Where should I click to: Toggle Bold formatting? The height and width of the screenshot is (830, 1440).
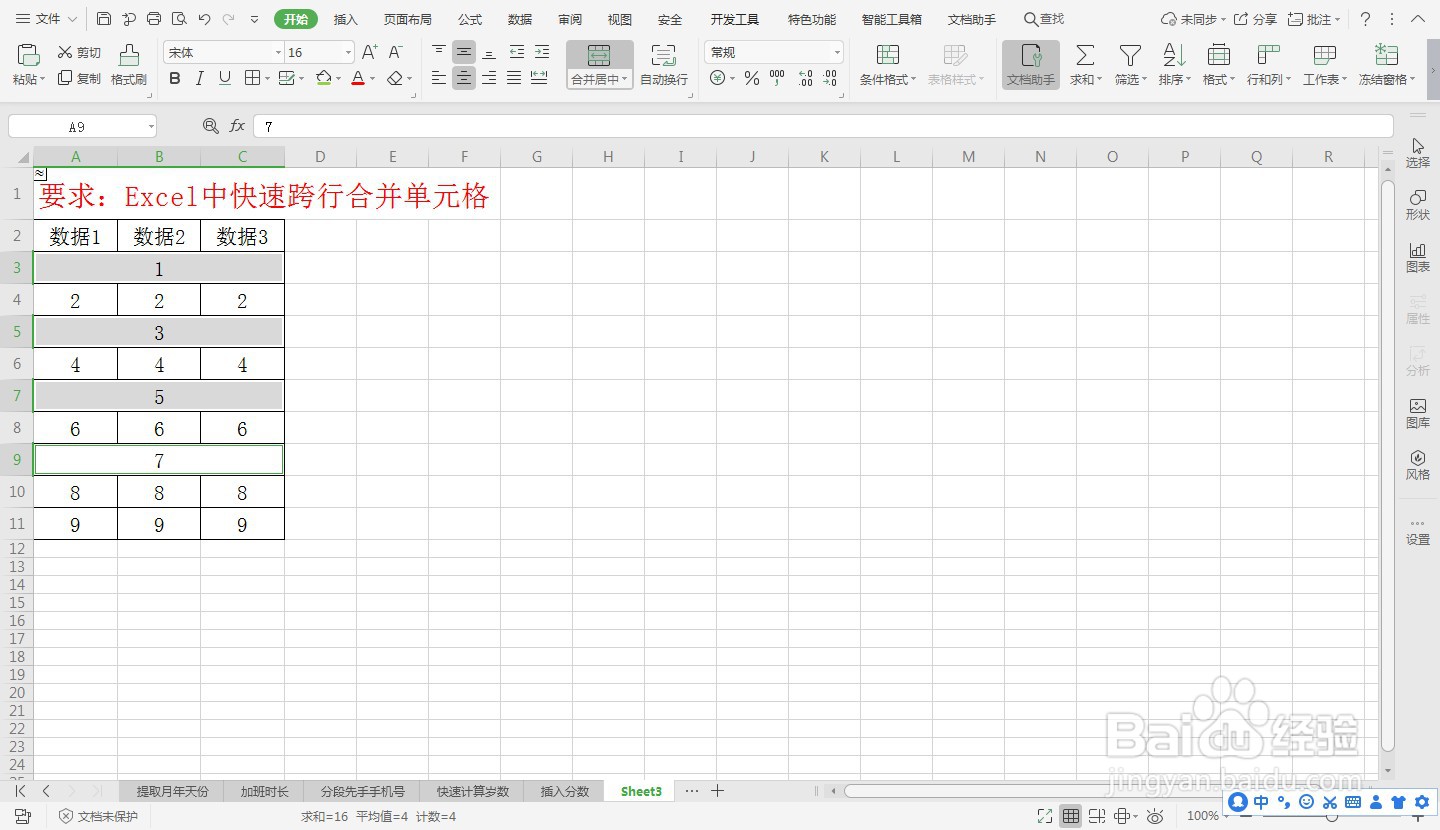pos(175,78)
